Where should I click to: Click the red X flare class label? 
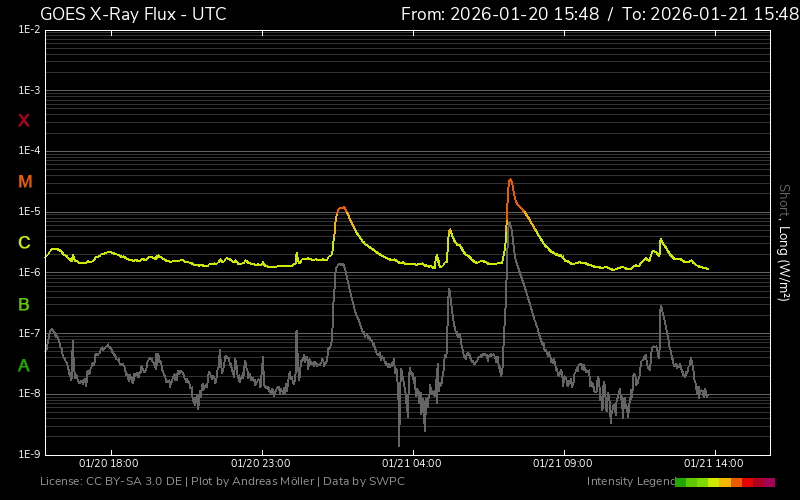pyautogui.click(x=24, y=121)
